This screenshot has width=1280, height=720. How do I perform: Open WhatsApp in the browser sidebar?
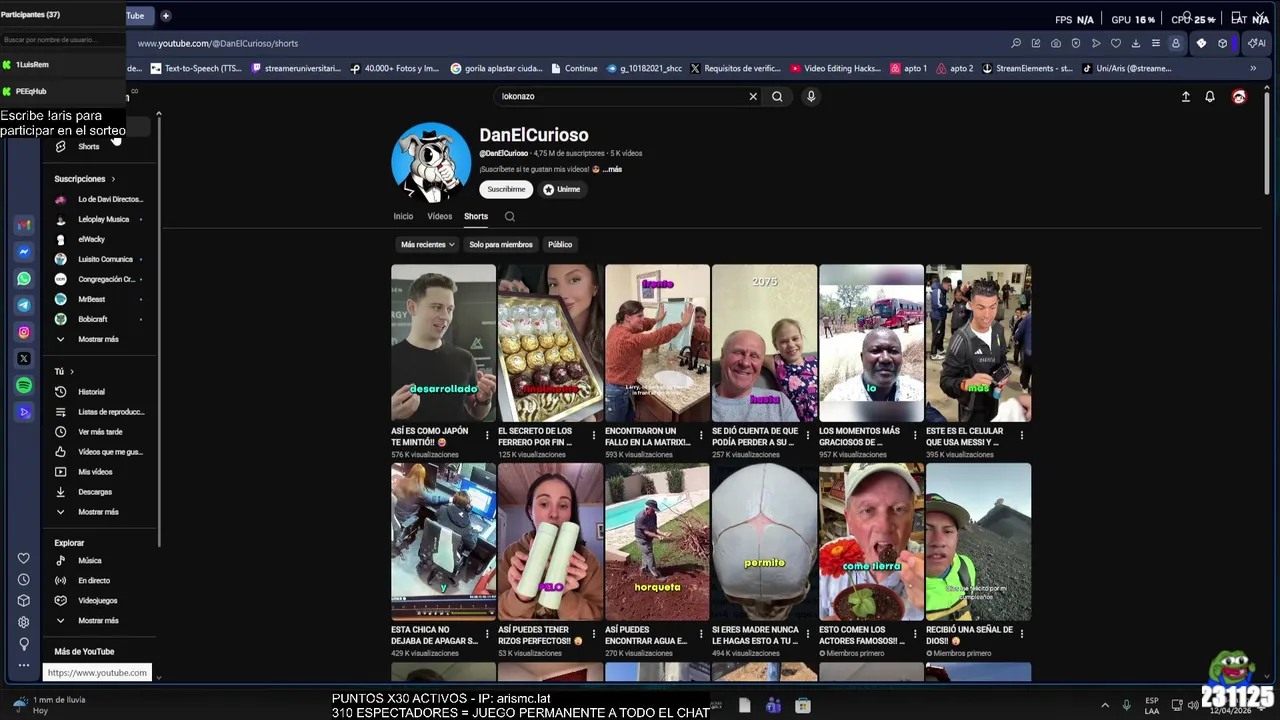coord(24,279)
